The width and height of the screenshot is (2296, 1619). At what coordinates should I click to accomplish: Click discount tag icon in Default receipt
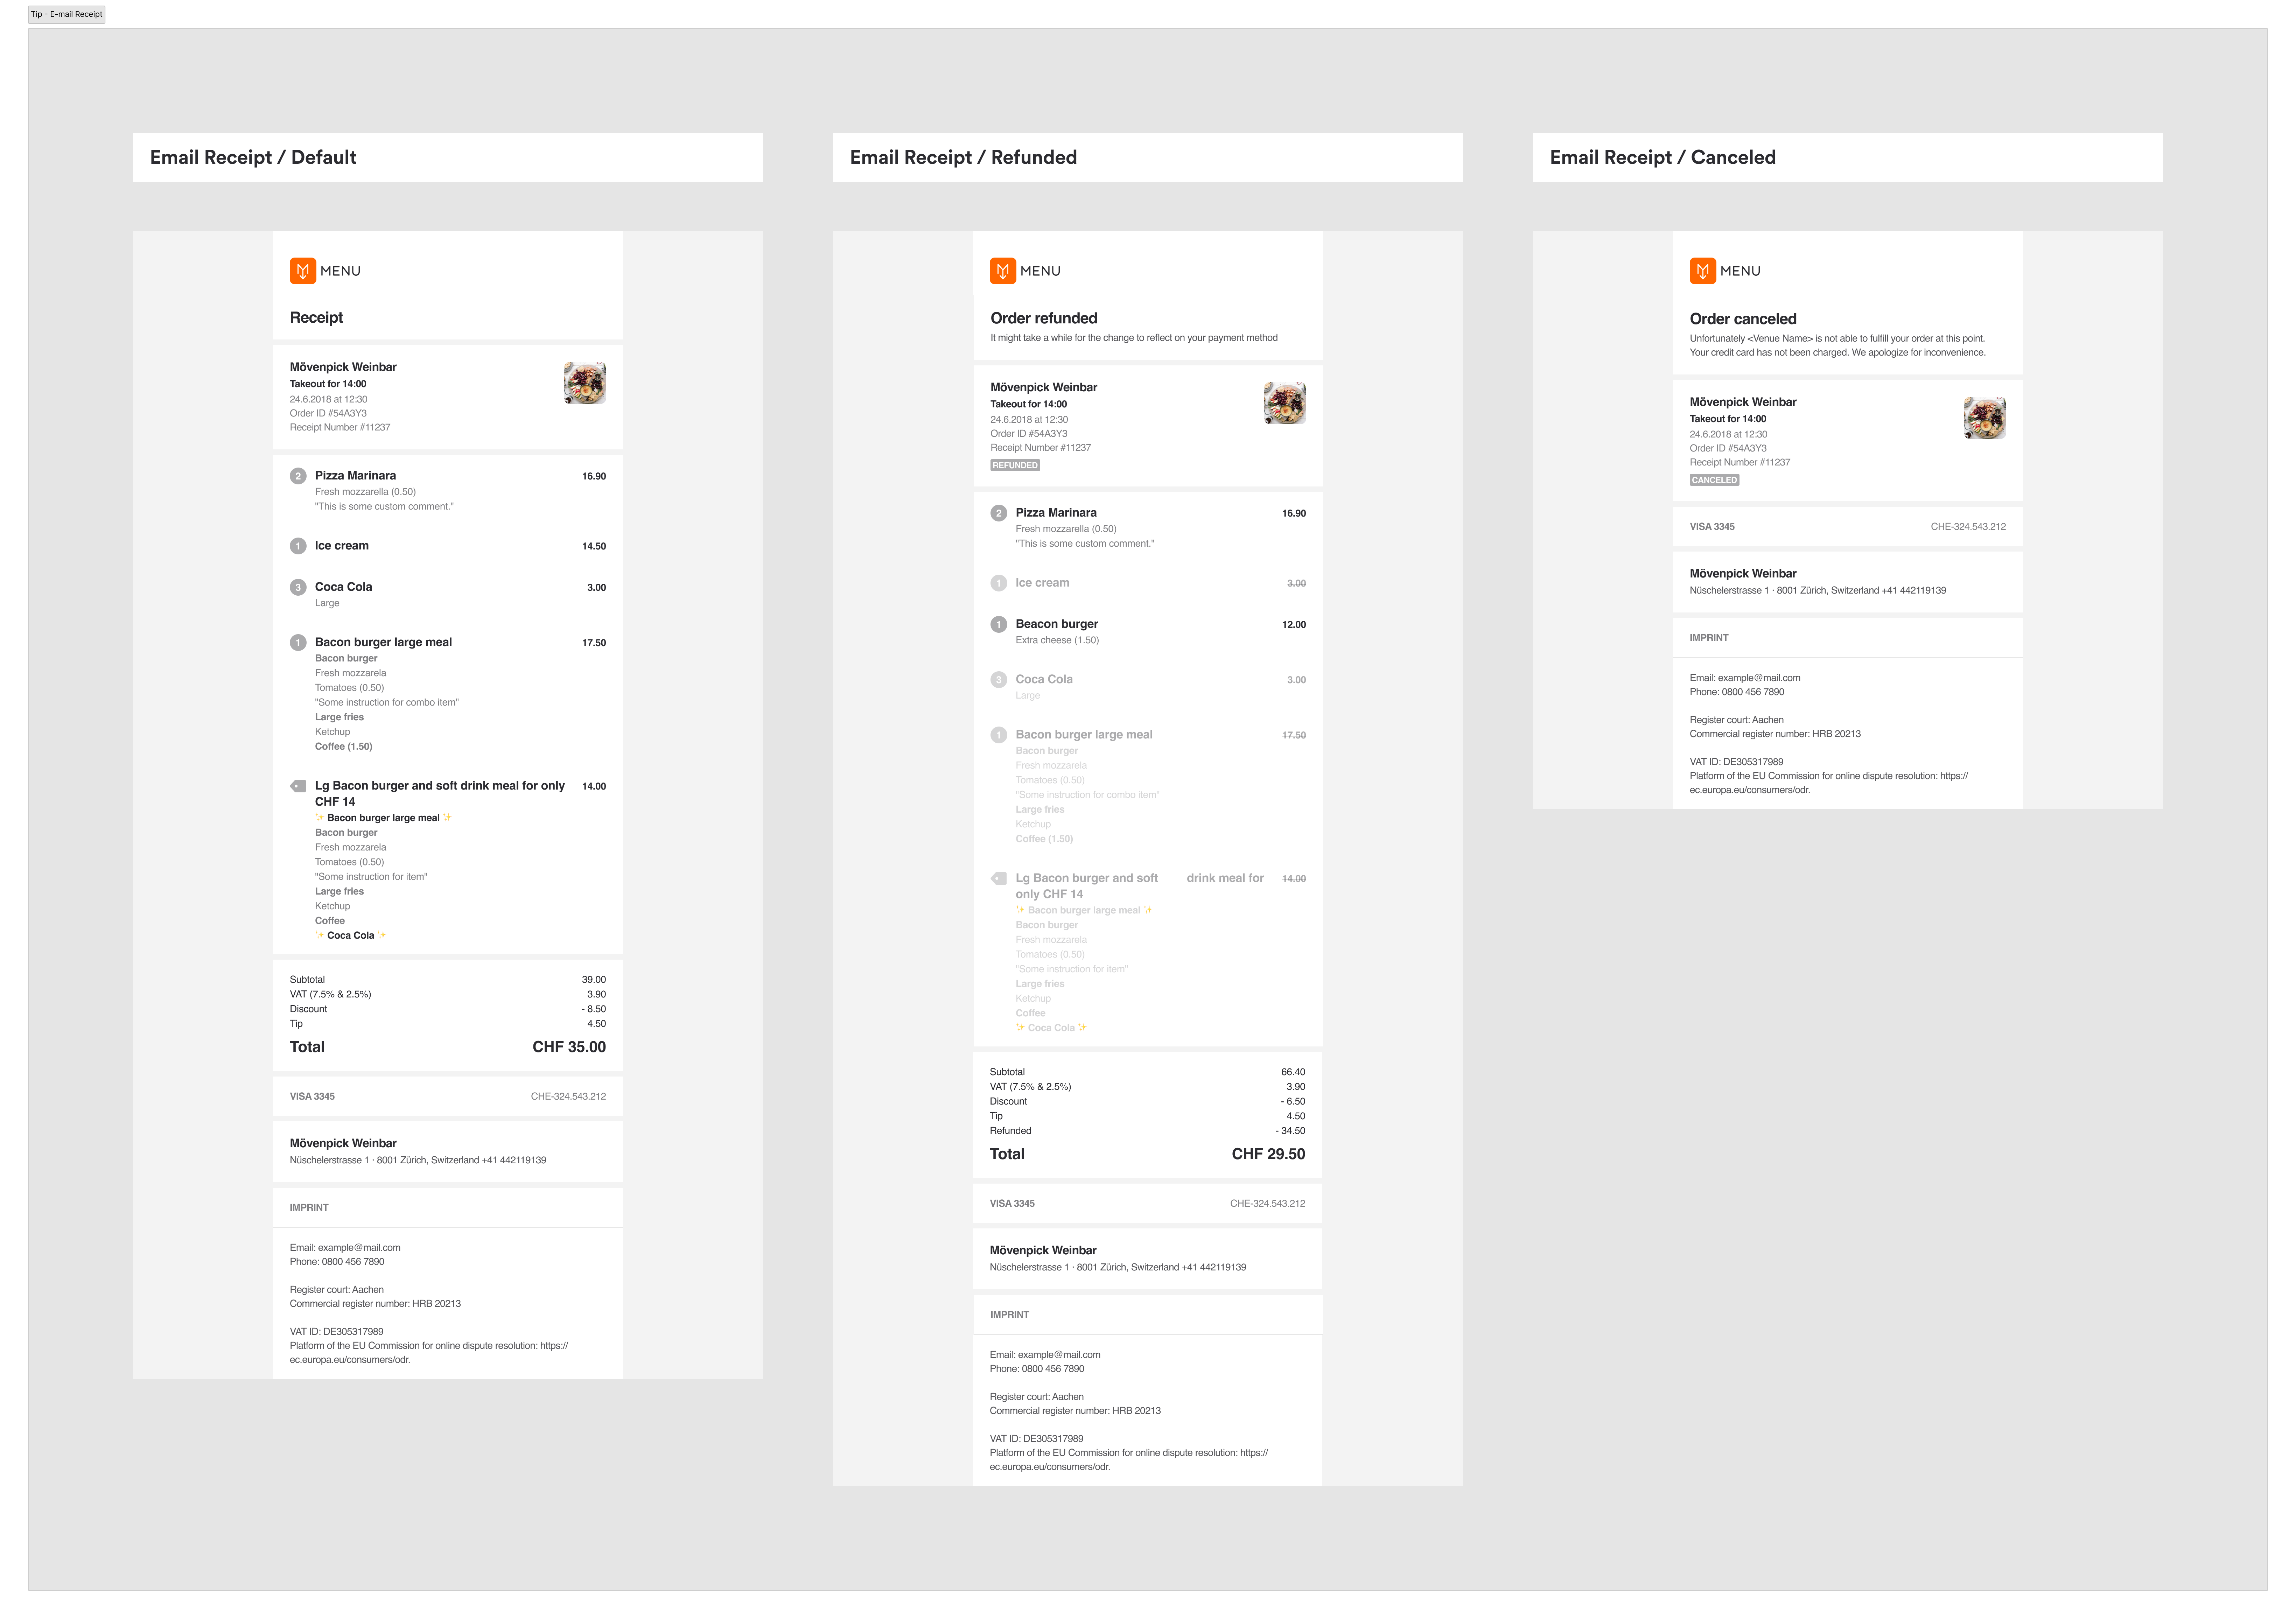(x=298, y=786)
